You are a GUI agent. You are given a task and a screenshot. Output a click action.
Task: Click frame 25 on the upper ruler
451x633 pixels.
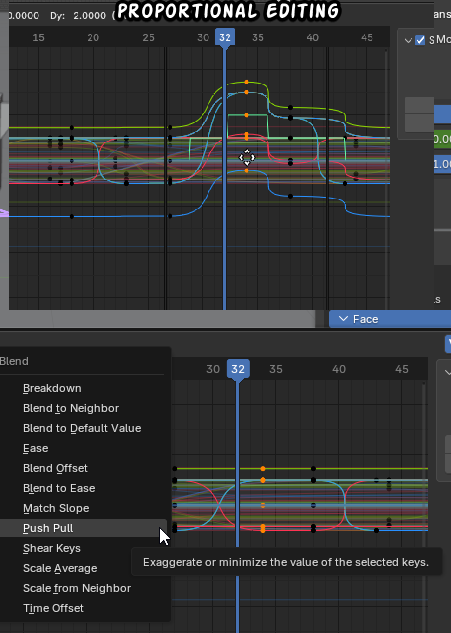149,38
